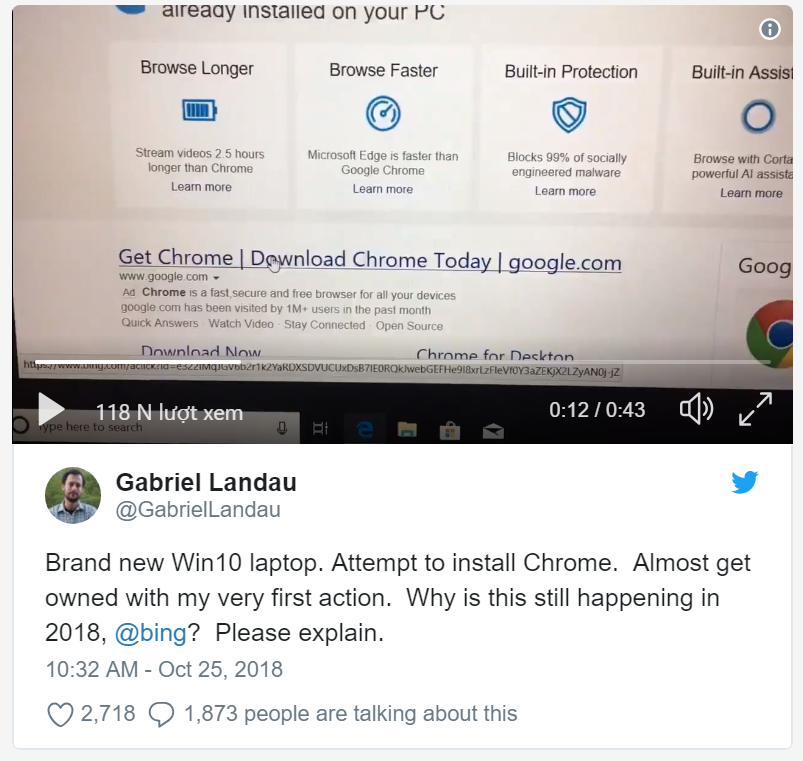Play the embedded tweet video
Screen dimensions: 803x761
[x=51, y=410]
